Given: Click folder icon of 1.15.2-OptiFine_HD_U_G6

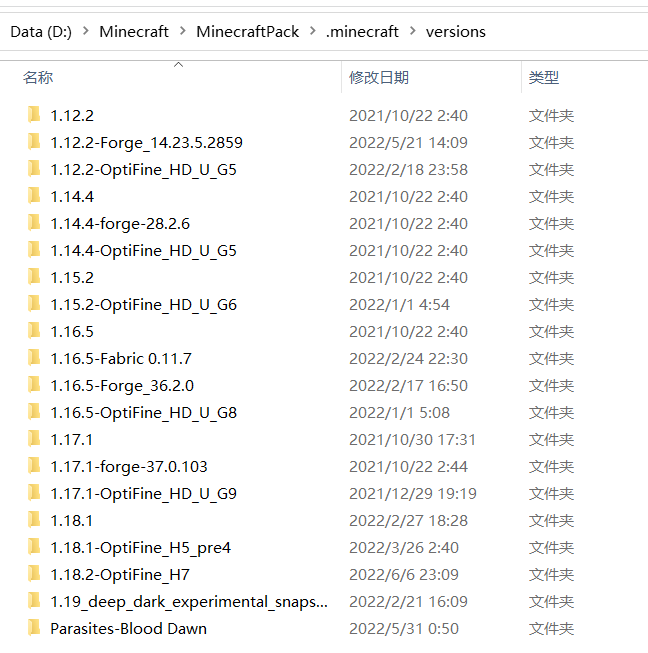Looking at the screenshot, I should pyautogui.click(x=34, y=304).
